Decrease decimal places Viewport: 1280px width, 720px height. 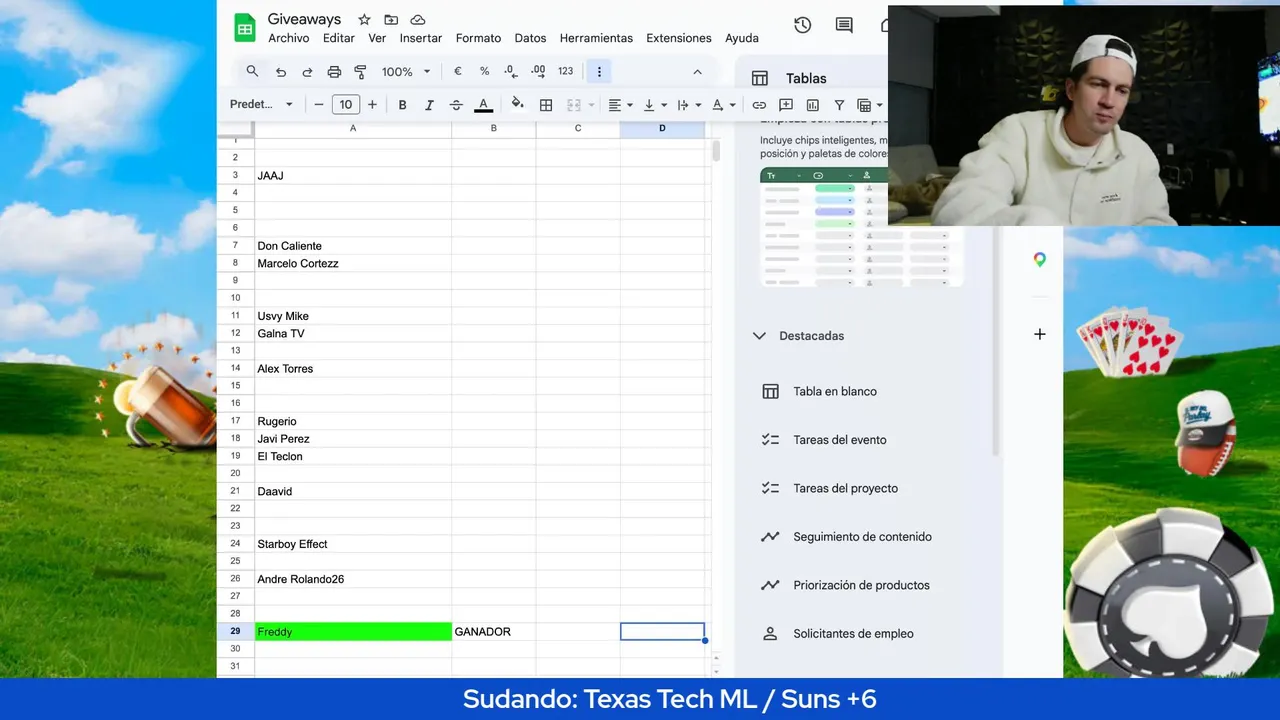[511, 72]
